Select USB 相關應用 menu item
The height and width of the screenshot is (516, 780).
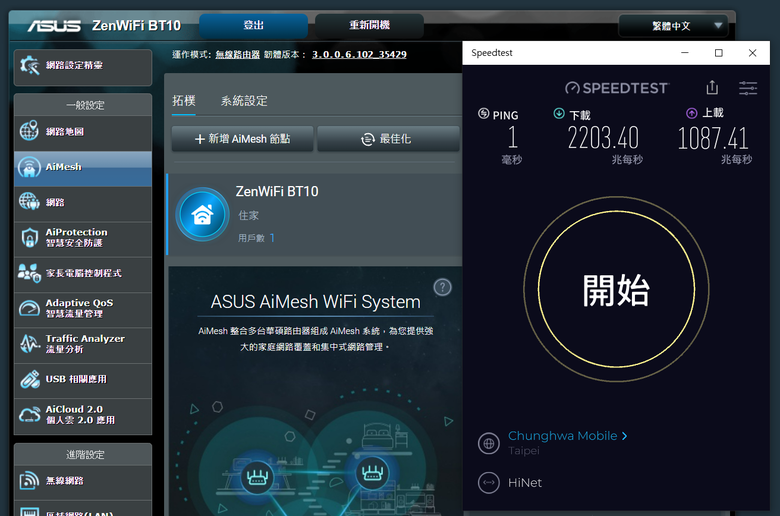(83, 380)
